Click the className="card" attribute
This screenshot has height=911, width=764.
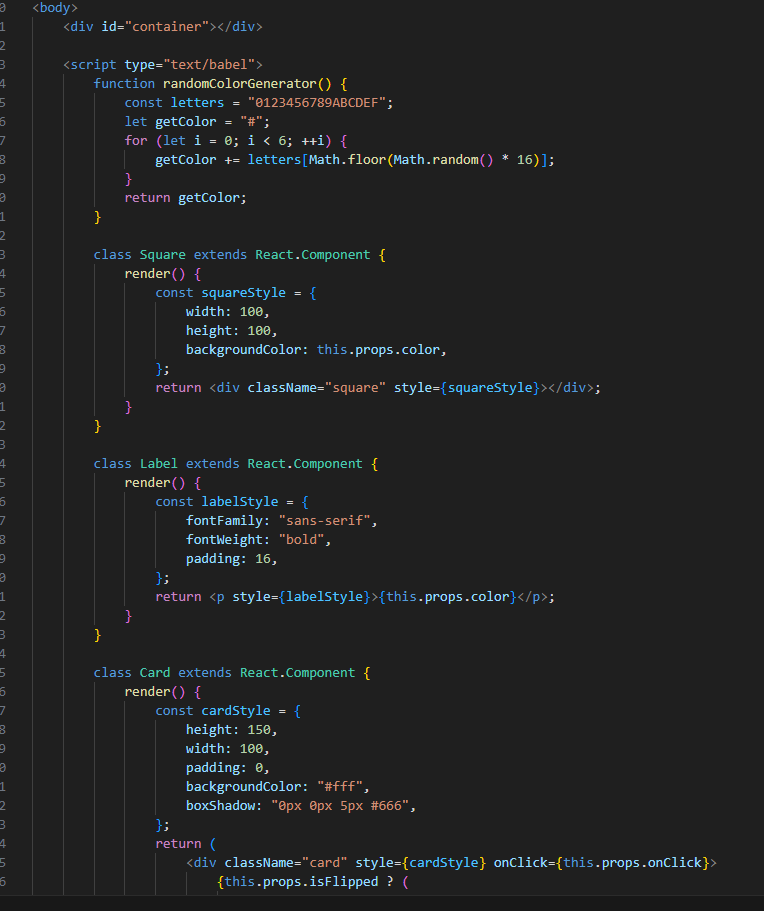click(286, 863)
